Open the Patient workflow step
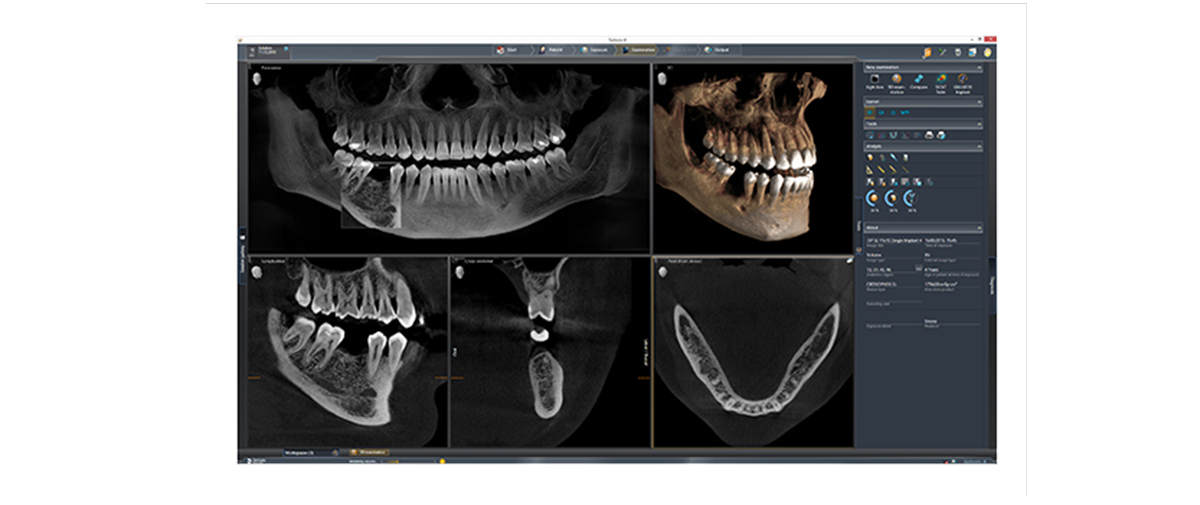The image size is (1200, 505). pos(556,49)
